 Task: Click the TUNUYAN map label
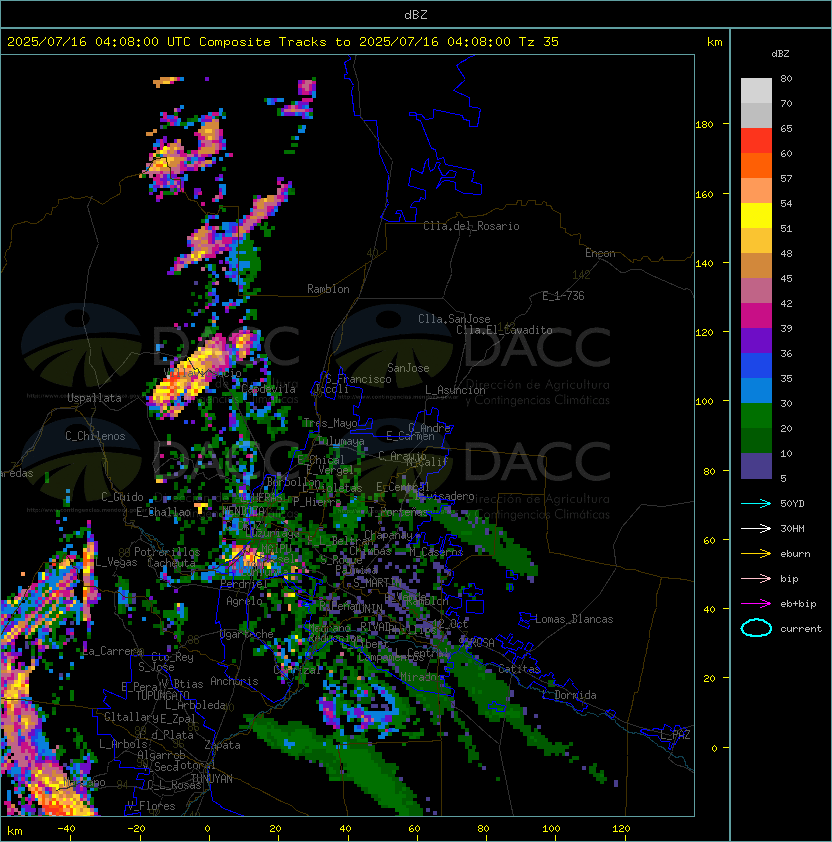pos(212,779)
